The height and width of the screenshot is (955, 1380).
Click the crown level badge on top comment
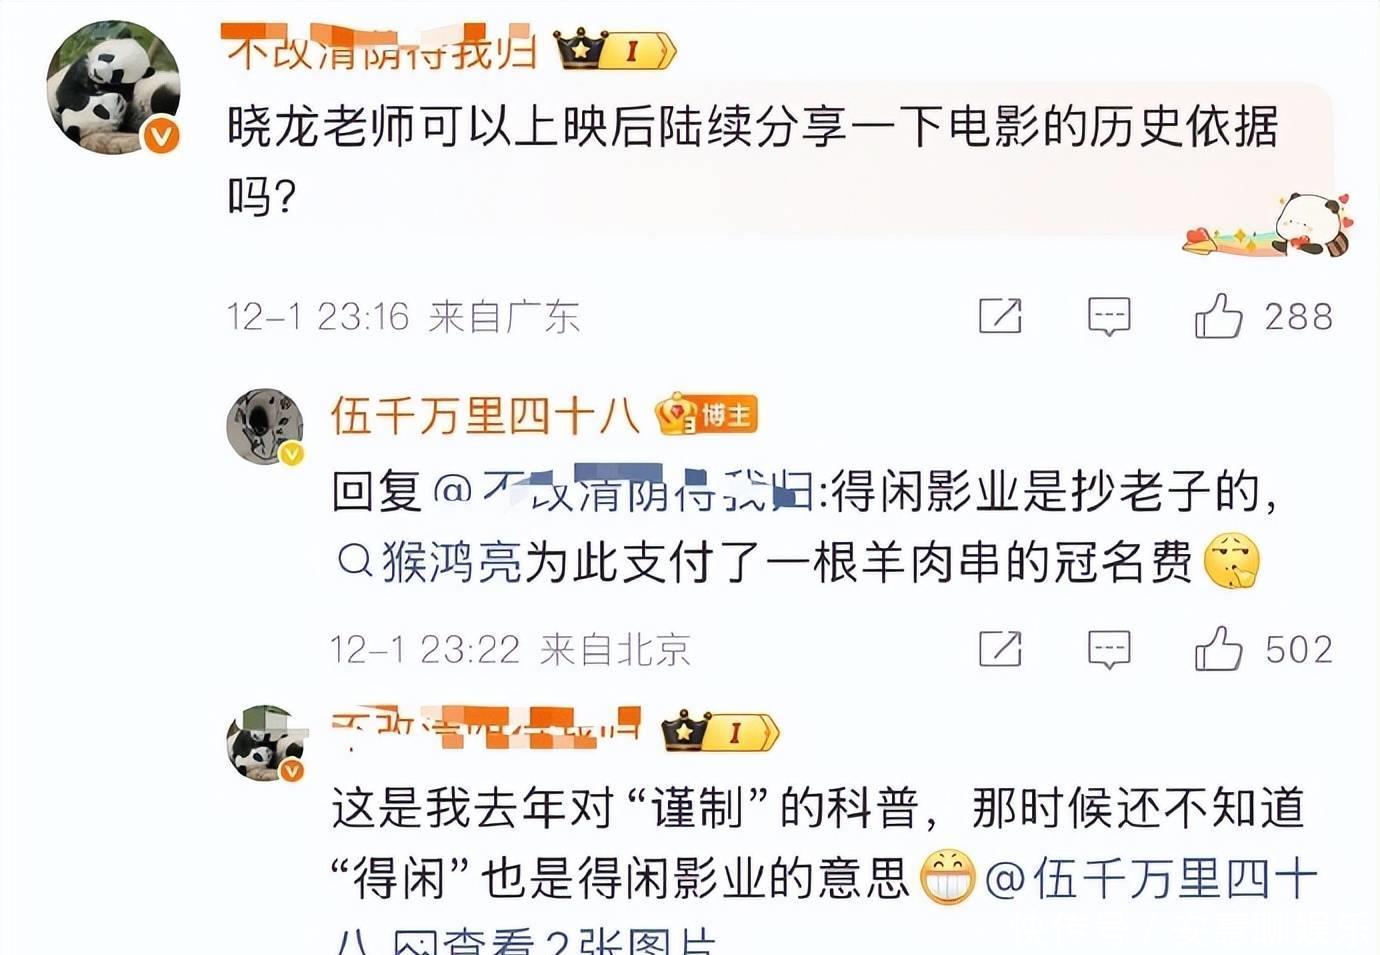coord(616,49)
